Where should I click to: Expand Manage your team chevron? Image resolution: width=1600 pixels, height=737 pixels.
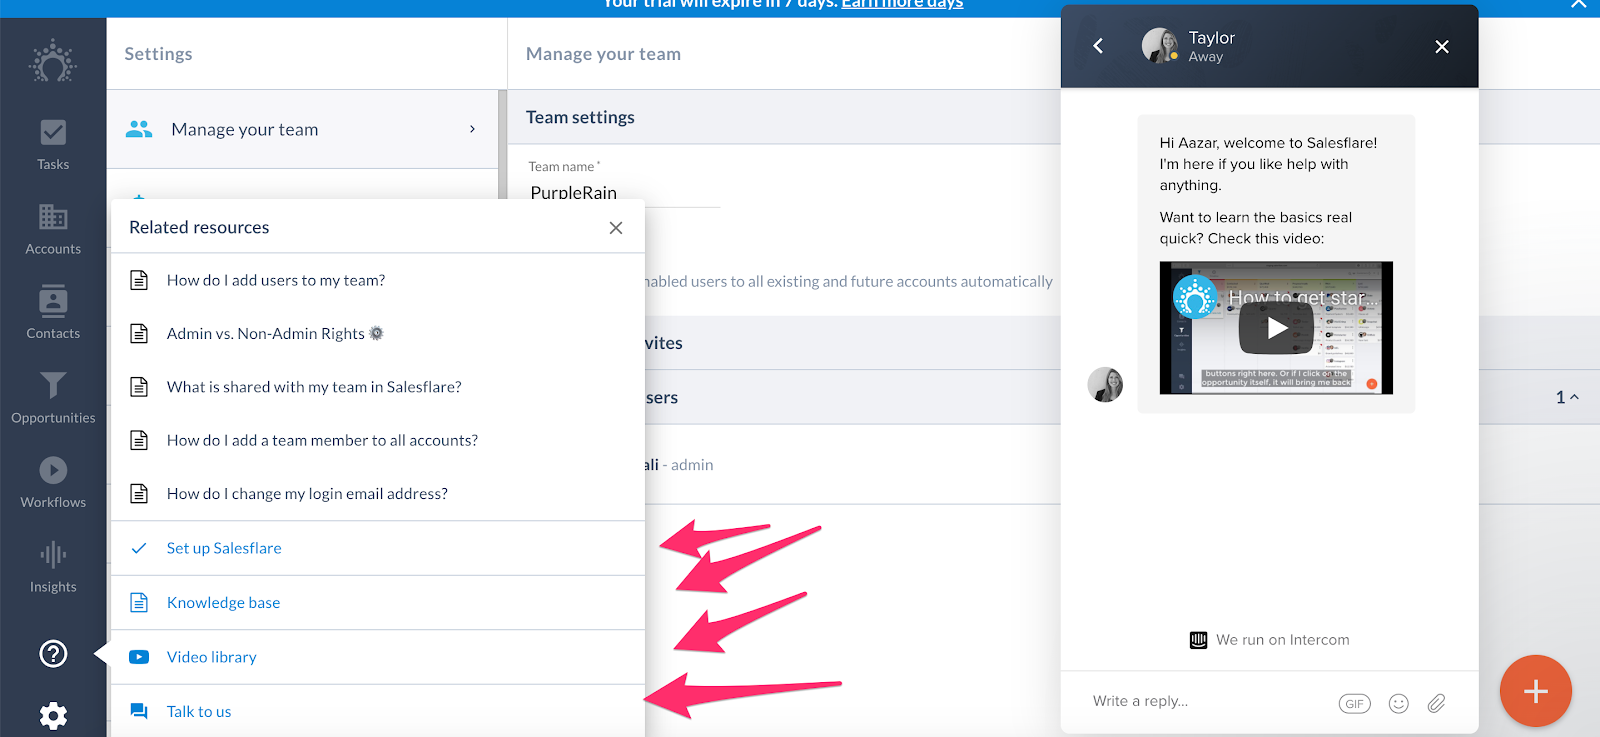click(472, 129)
